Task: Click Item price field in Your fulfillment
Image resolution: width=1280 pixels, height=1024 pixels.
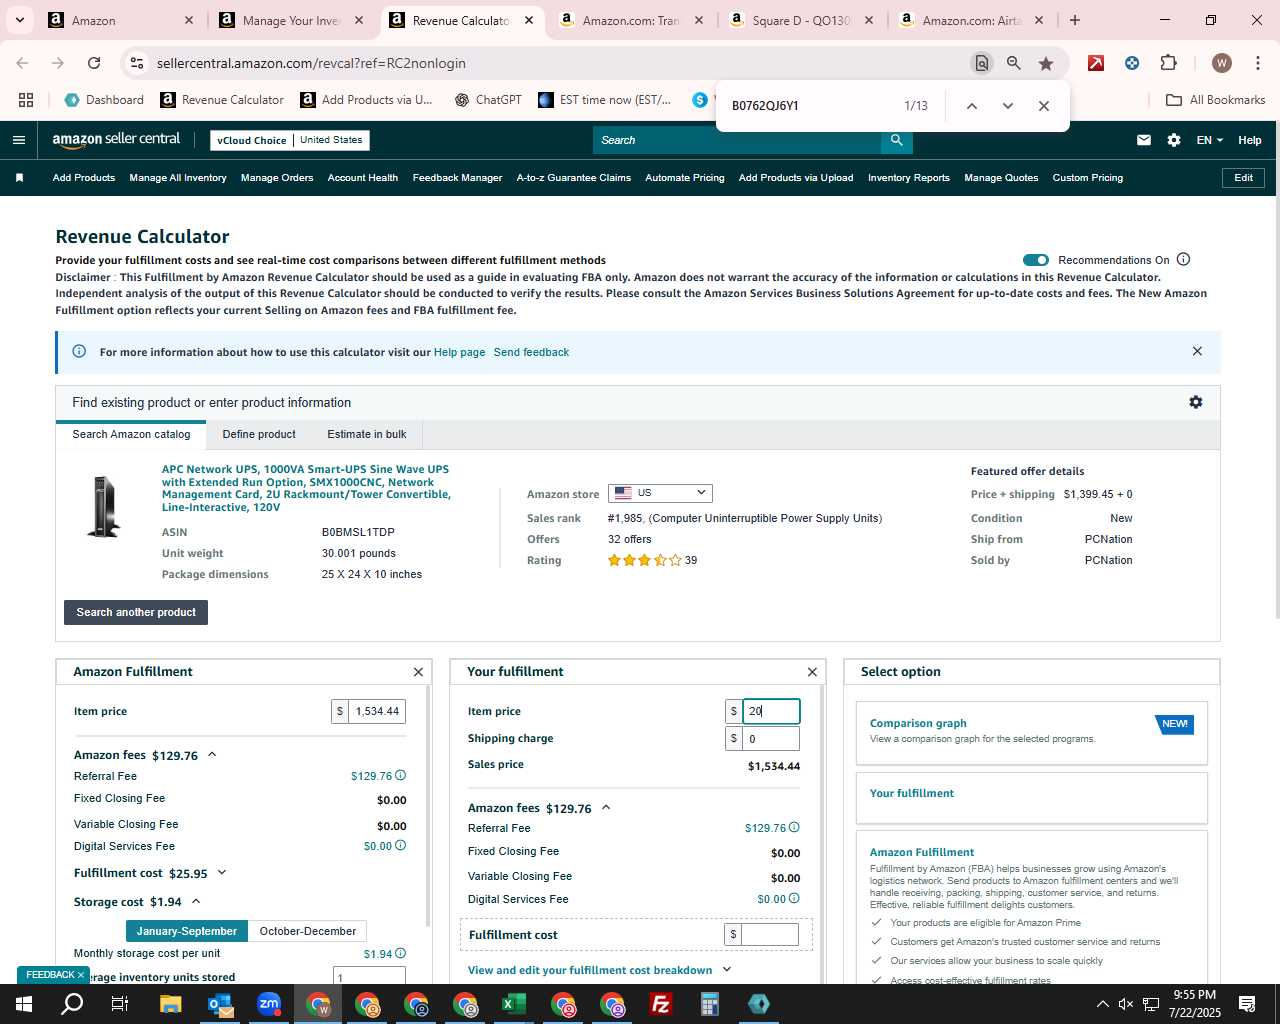Action: [x=770, y=711]
